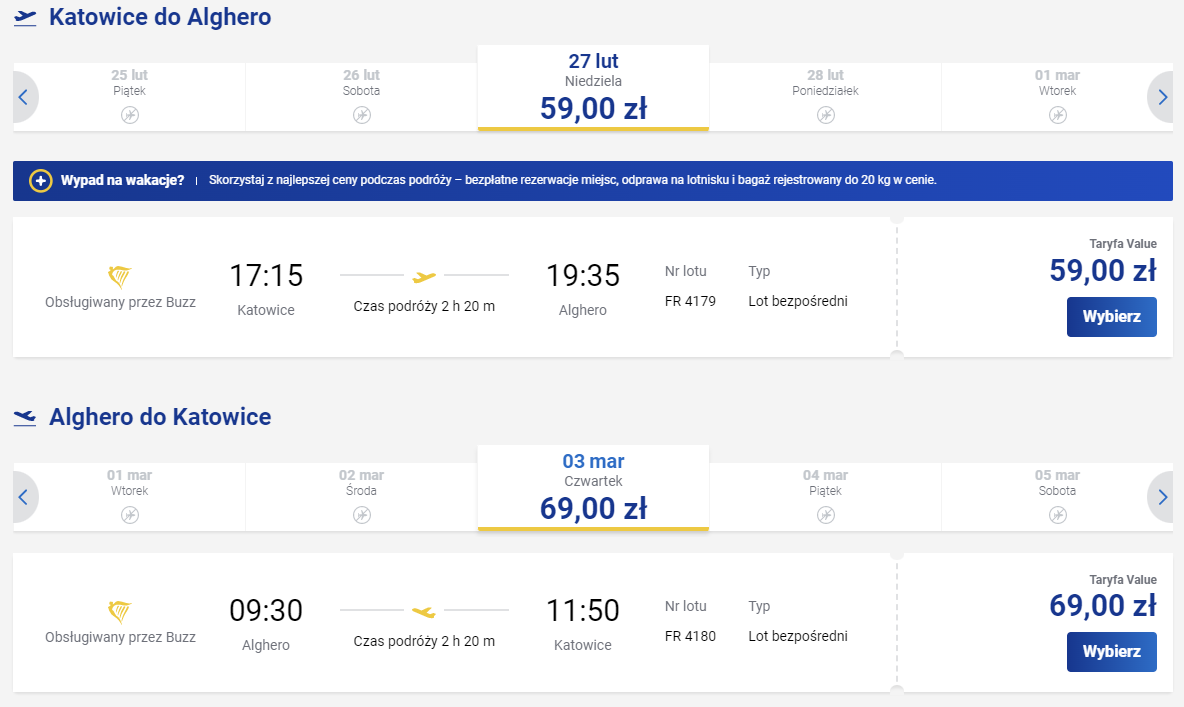Click the Ryanair harp logo on flight FR 4179
The image size is (1184, 707).
119,277
